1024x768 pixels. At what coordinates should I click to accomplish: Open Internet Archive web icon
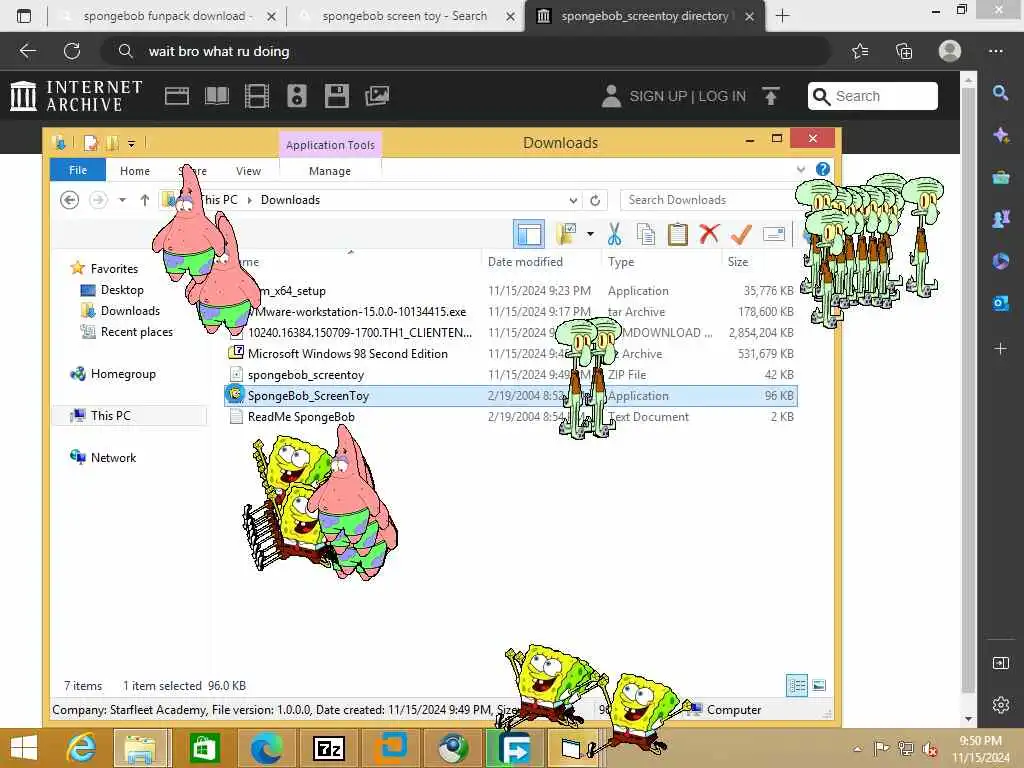(x=176, y=96)
